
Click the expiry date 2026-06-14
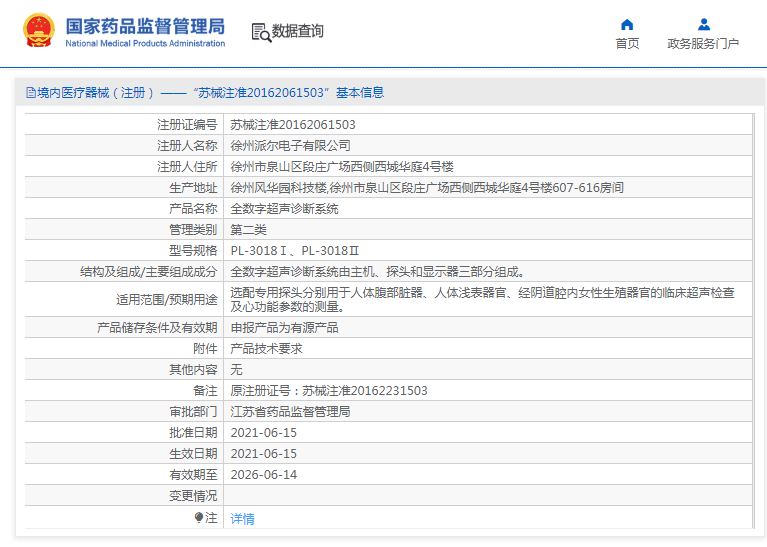click(264, 475)
